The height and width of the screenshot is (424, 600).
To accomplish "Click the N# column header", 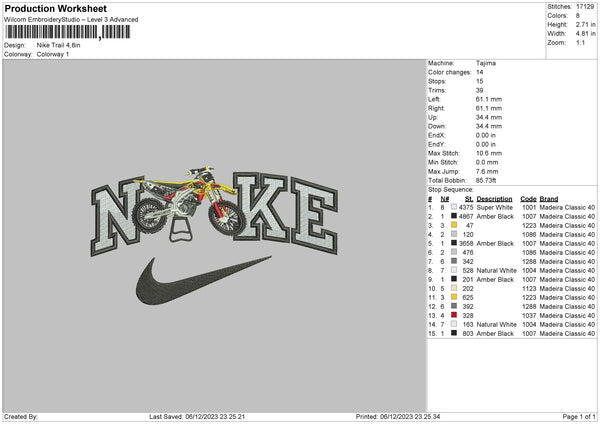I will (445, 199).
